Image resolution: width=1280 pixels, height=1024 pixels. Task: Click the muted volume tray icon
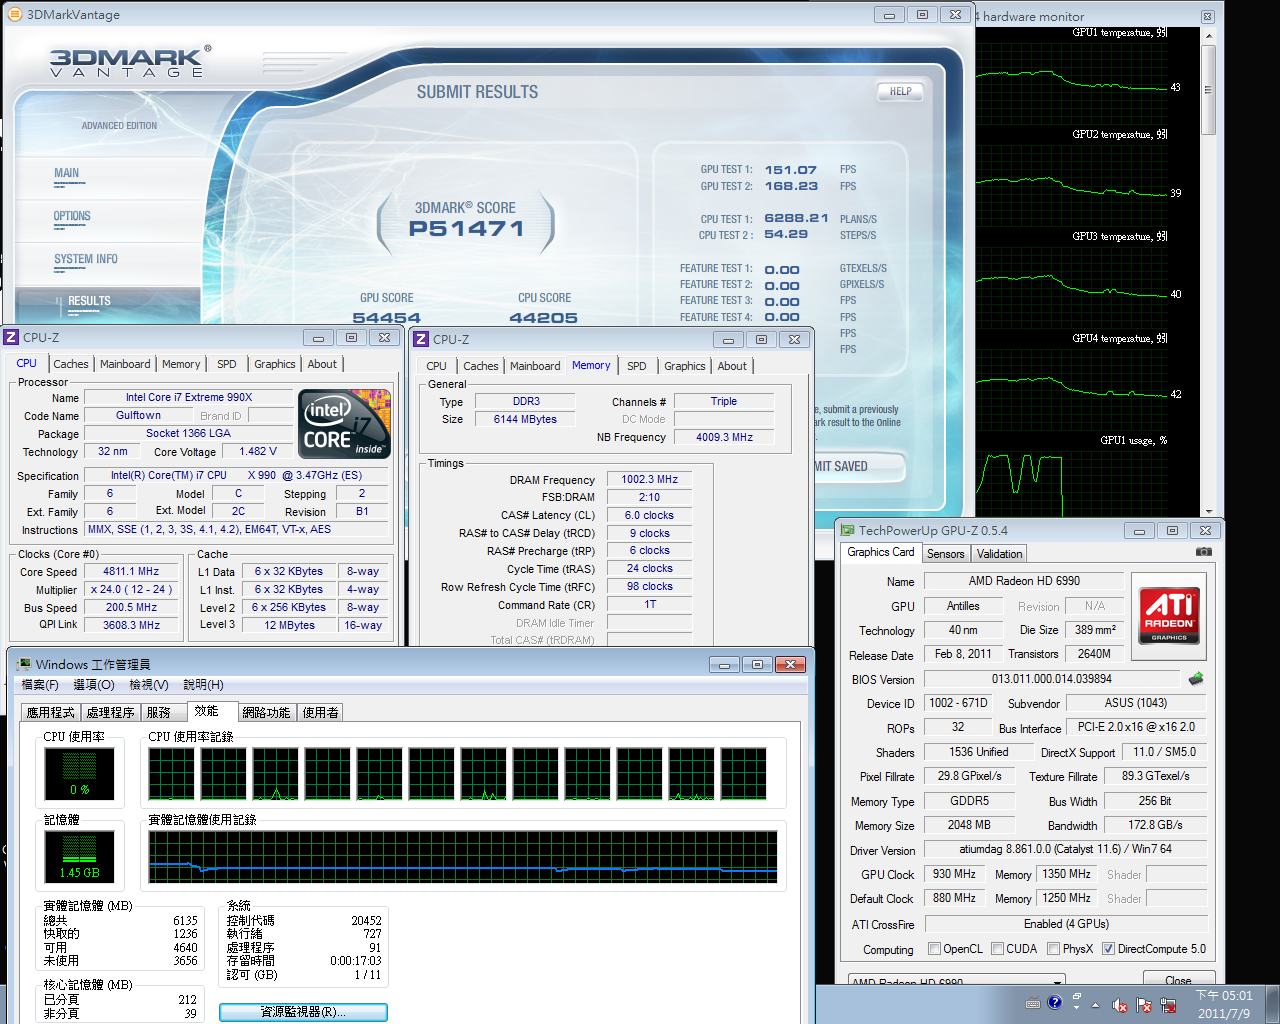[x=1120, y=1005]
